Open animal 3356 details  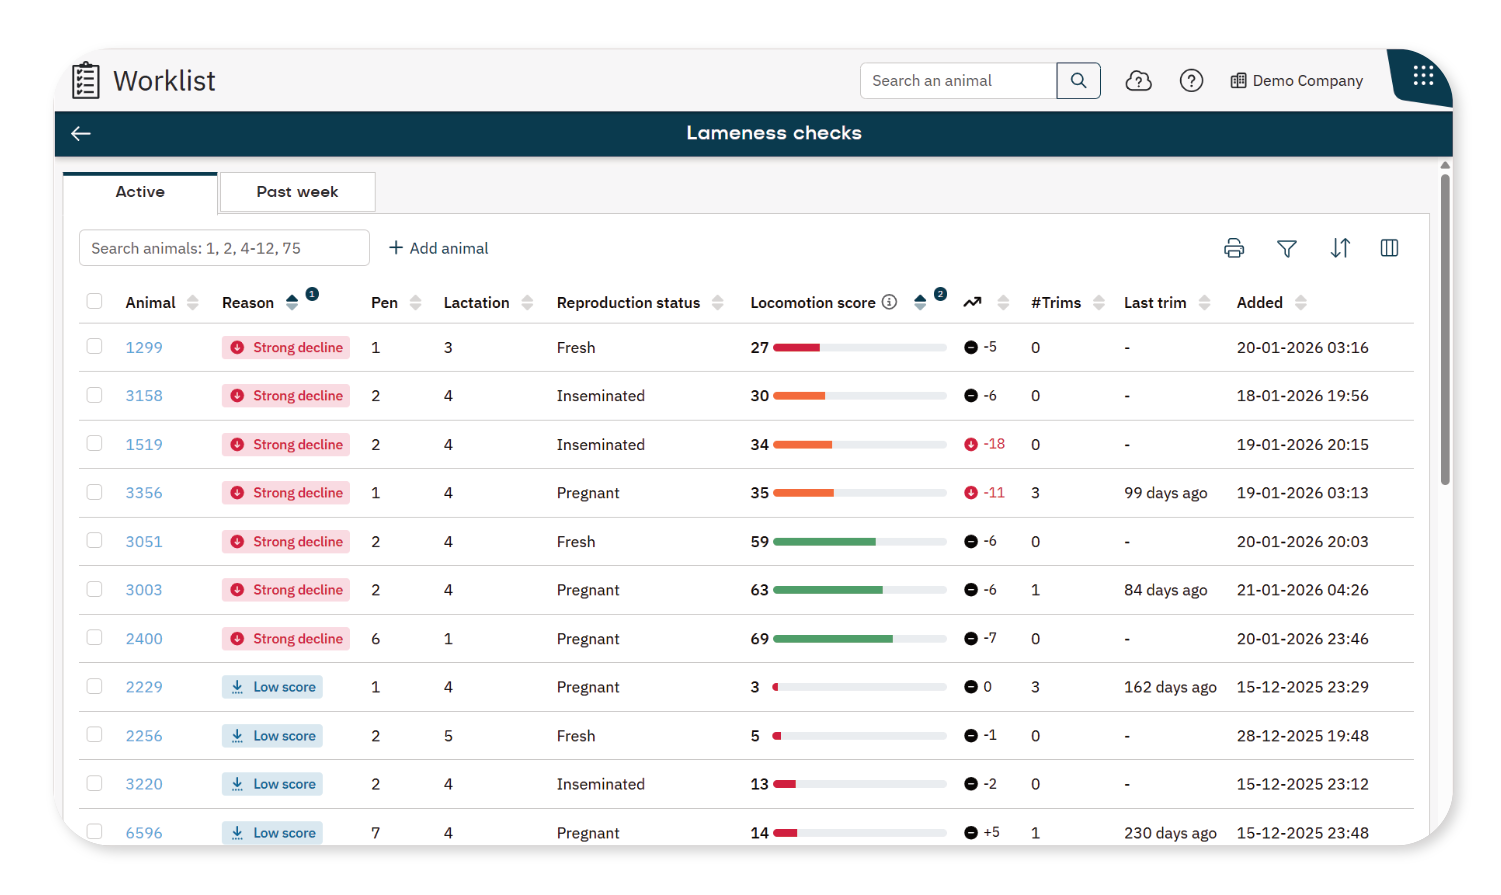point(144,493)
